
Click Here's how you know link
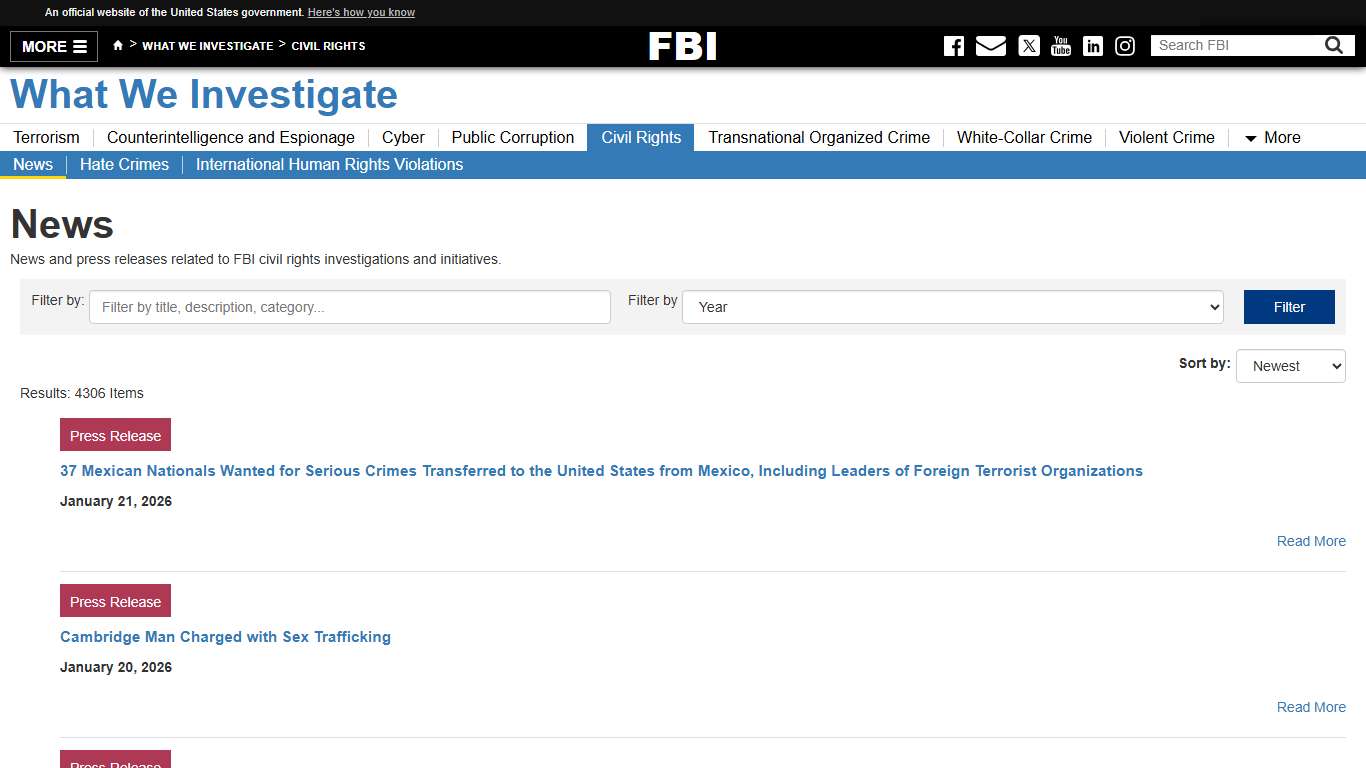pyautogui.click(x=361, y=12)
